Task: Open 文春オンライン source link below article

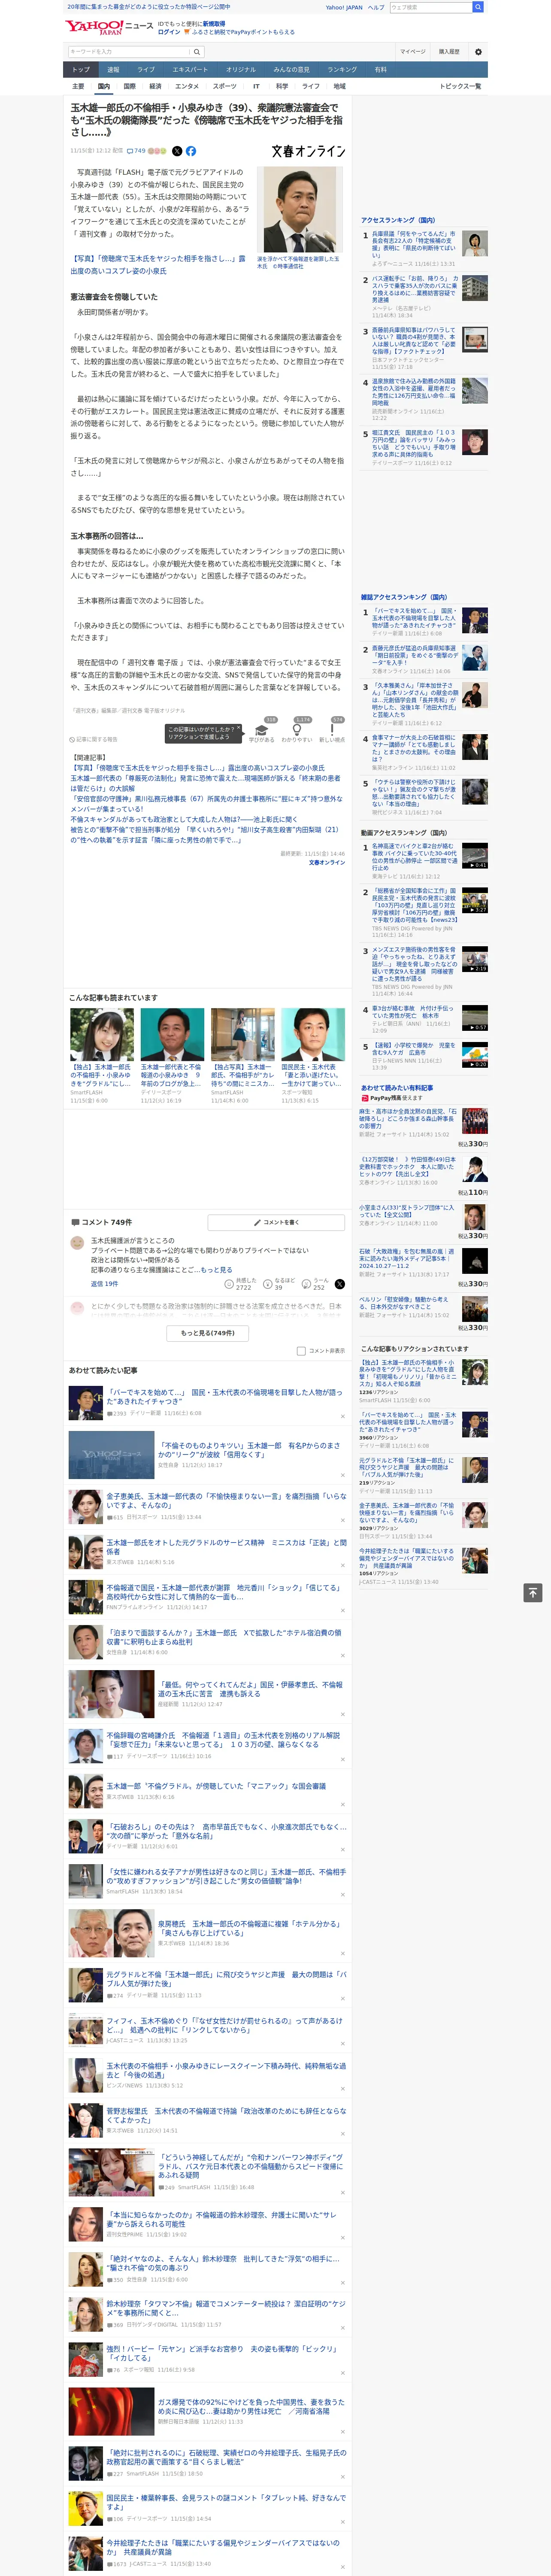Action: click(327, 862)
